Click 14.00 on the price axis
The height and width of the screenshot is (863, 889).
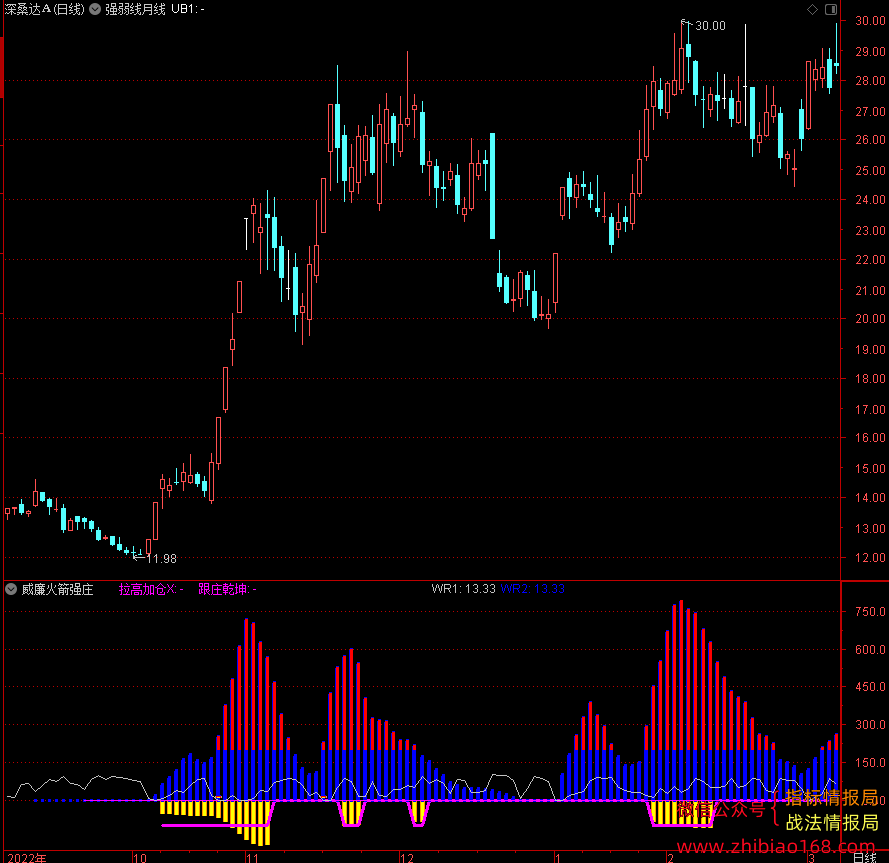pos(870,497)
